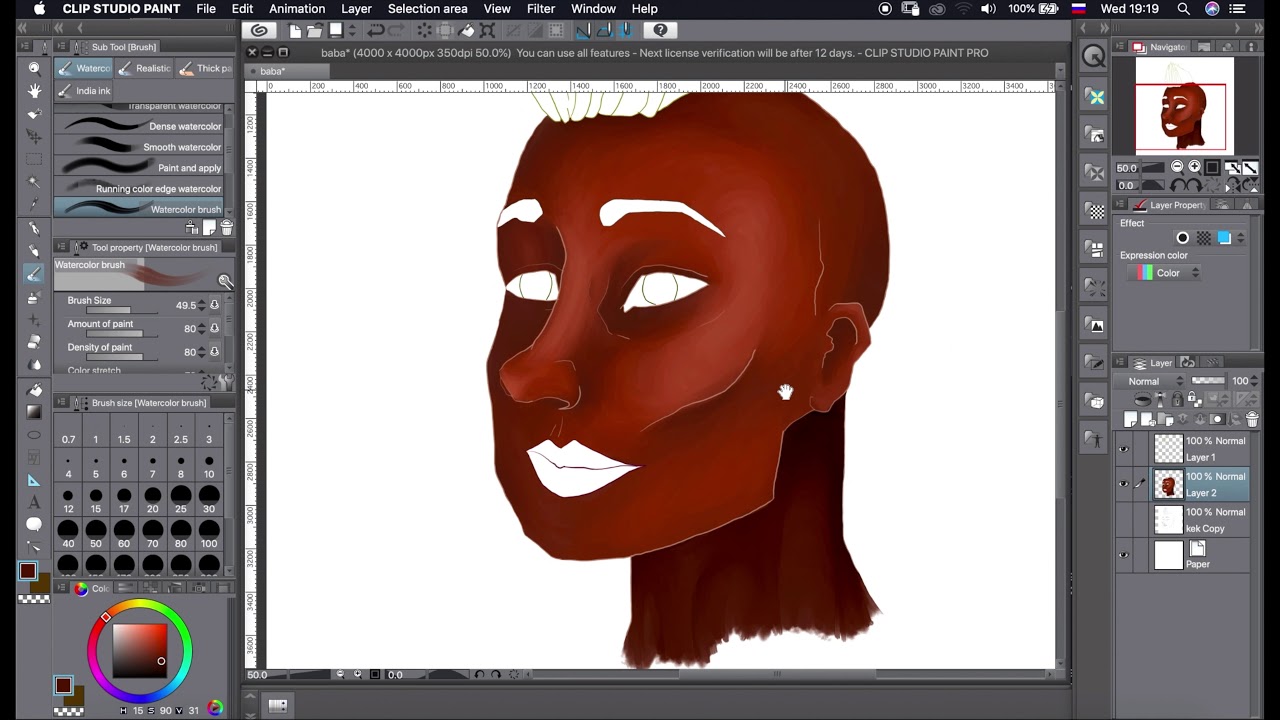Select brush size preset 100

click(209, 534)
